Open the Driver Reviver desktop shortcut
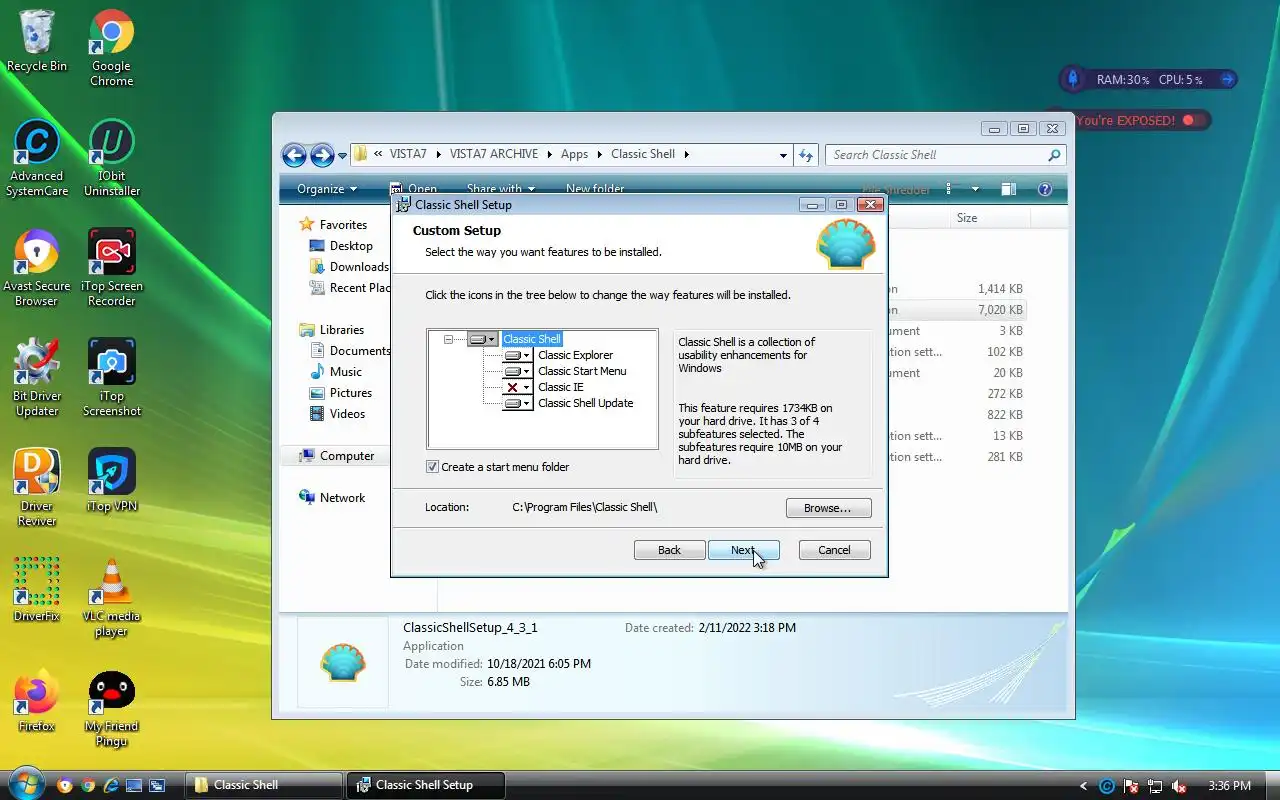 pyautogui.click(x=37, y=488)
